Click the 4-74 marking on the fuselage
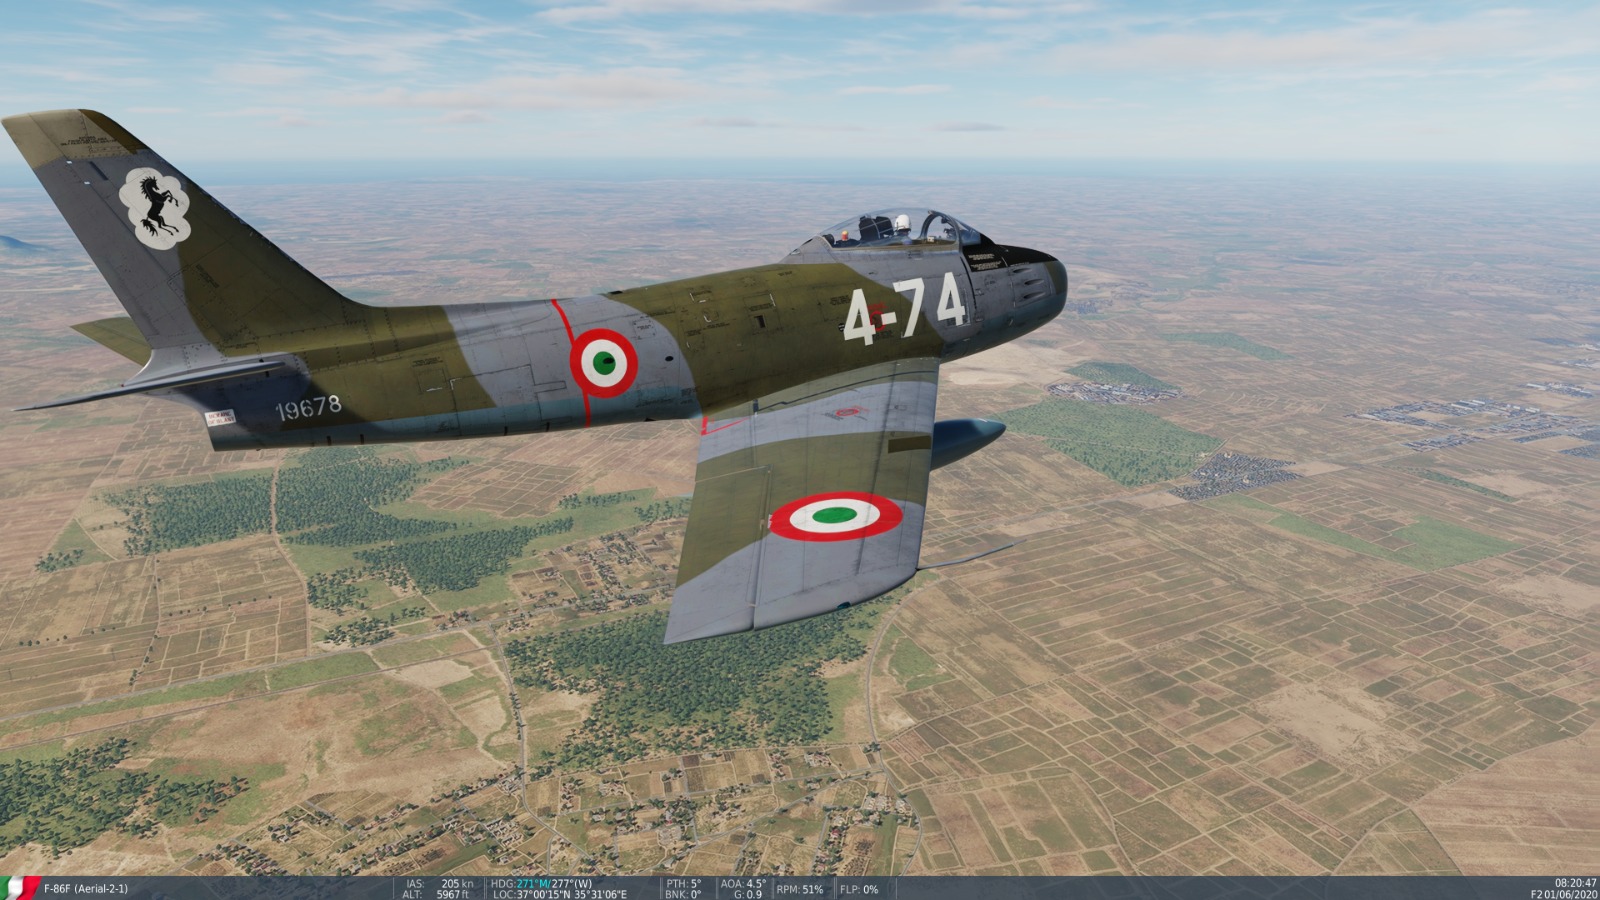The height and width of the screenshot is (900, 1600). tap(905, 309)
